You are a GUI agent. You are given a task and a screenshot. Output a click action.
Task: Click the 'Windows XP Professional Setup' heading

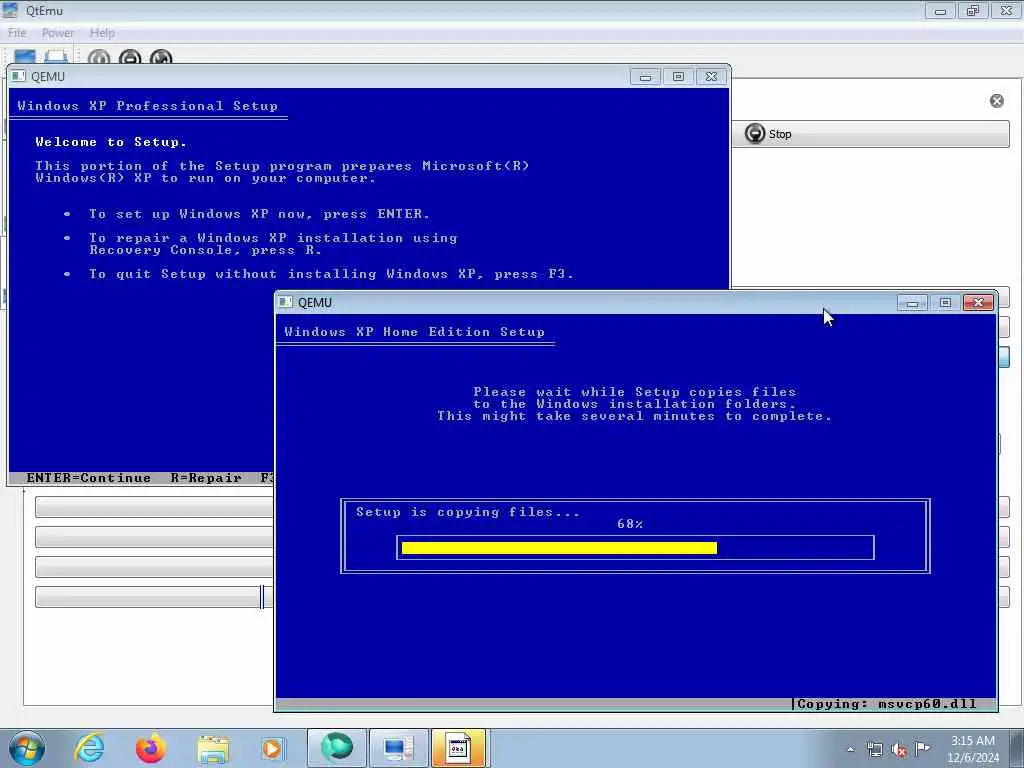tap(148, 106)
